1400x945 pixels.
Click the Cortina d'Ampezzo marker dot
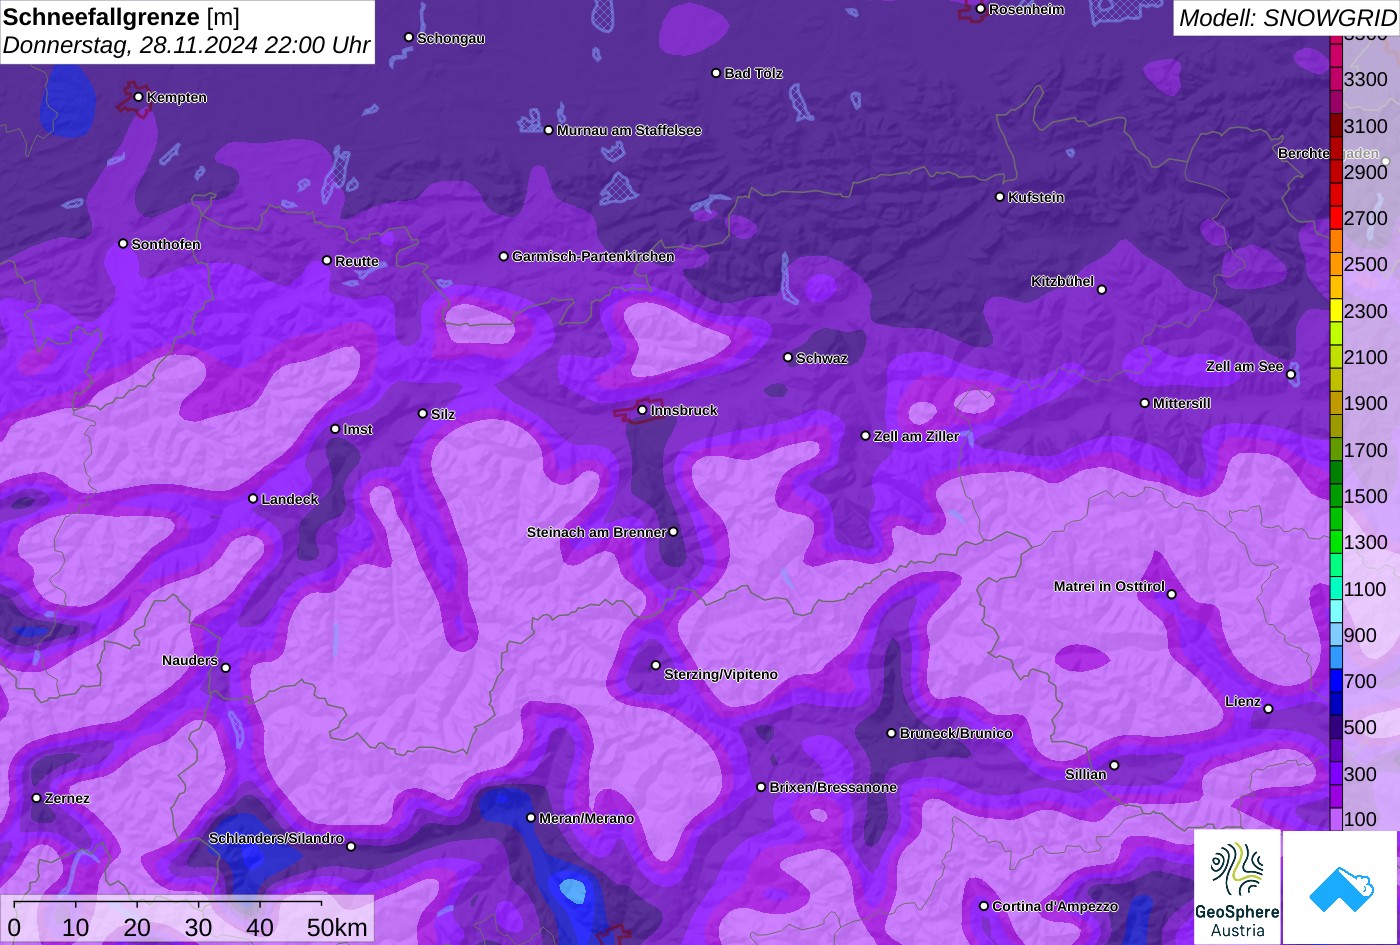pos(984,906)
